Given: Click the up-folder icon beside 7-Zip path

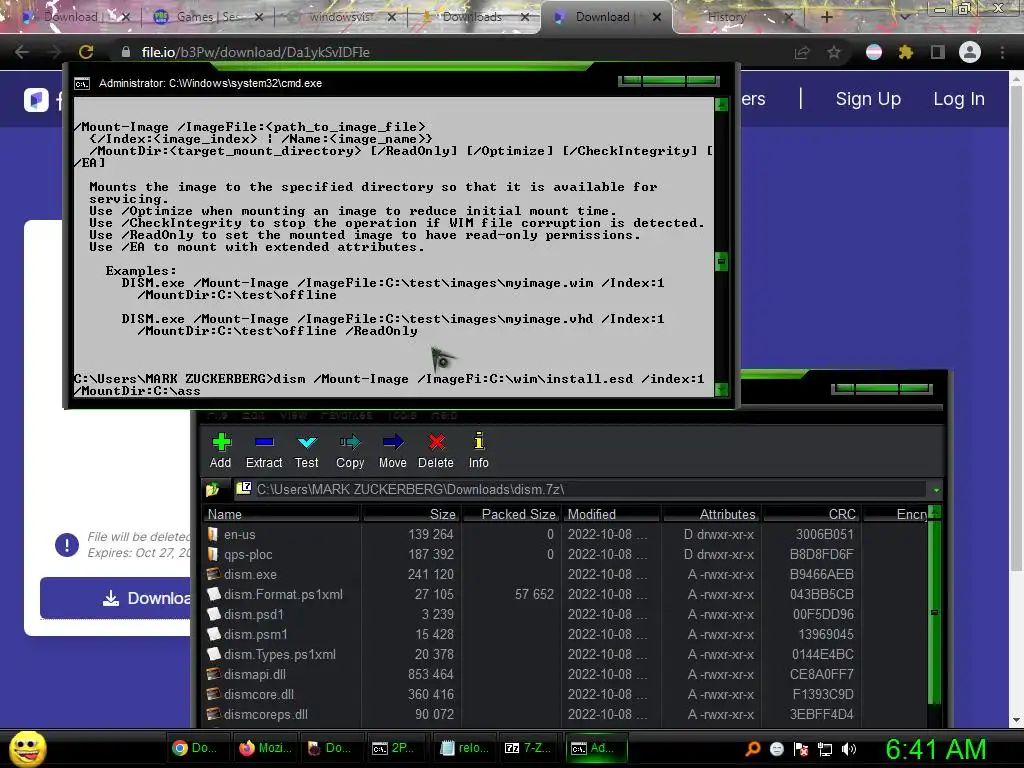Looking at the screenshot, I should click(x=212, y=489).
